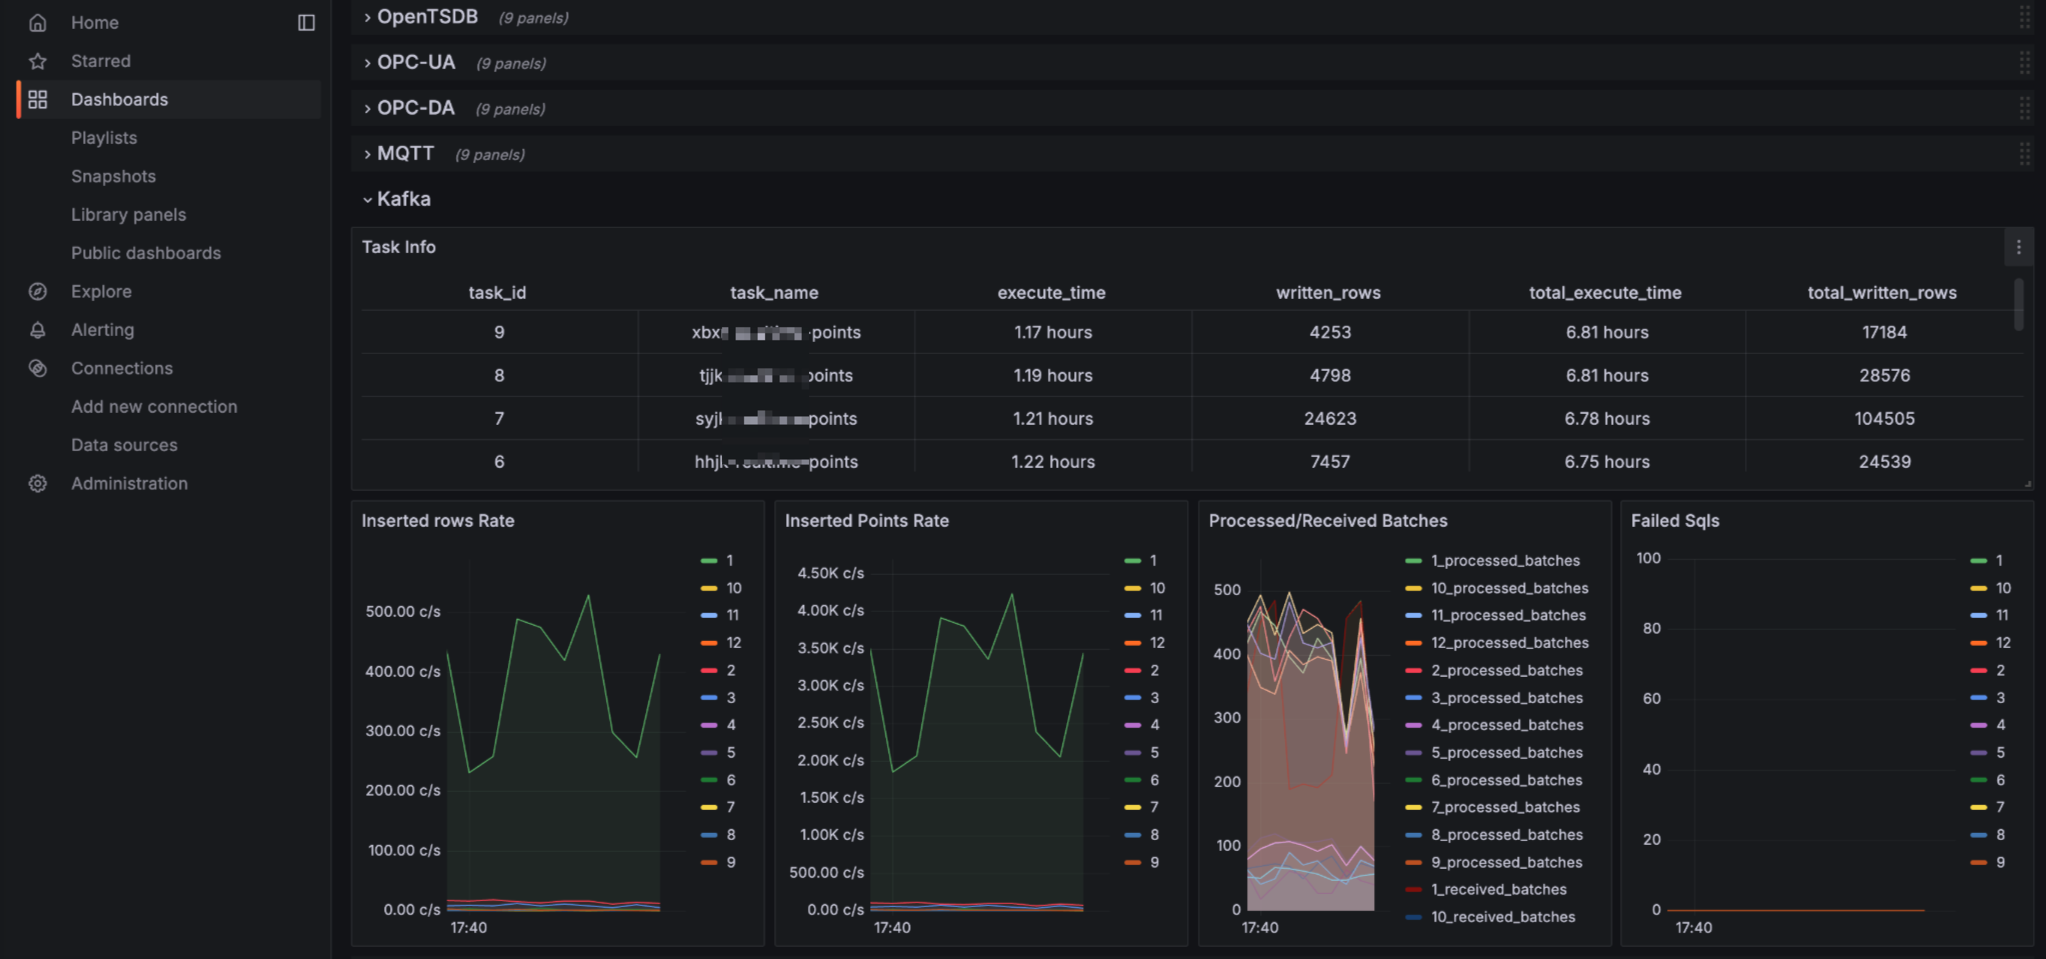Click the Starred star icon
The image size is (2046, 959).
point(38,61)
